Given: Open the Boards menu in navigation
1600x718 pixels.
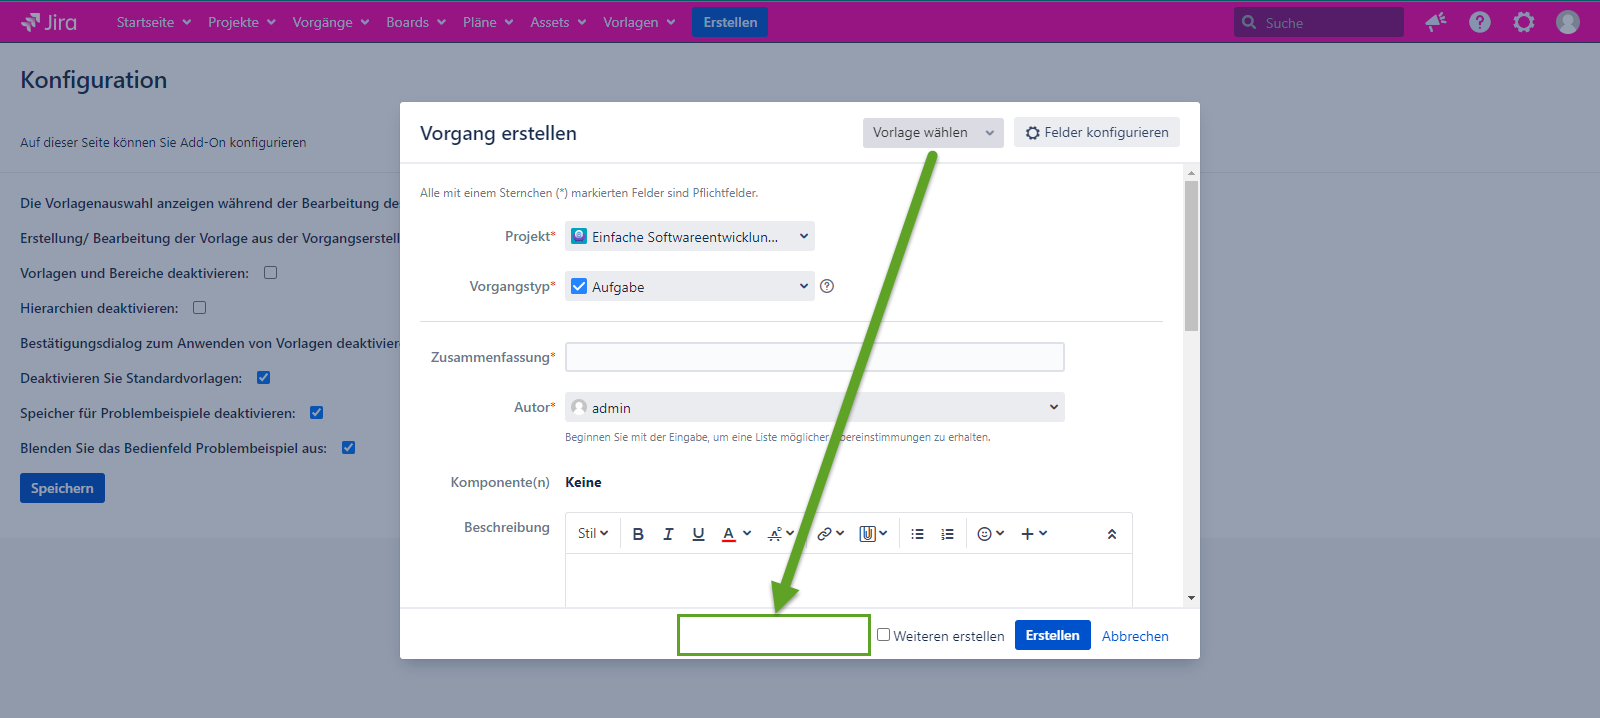Looking at the screenshot, I should (415, 22).
